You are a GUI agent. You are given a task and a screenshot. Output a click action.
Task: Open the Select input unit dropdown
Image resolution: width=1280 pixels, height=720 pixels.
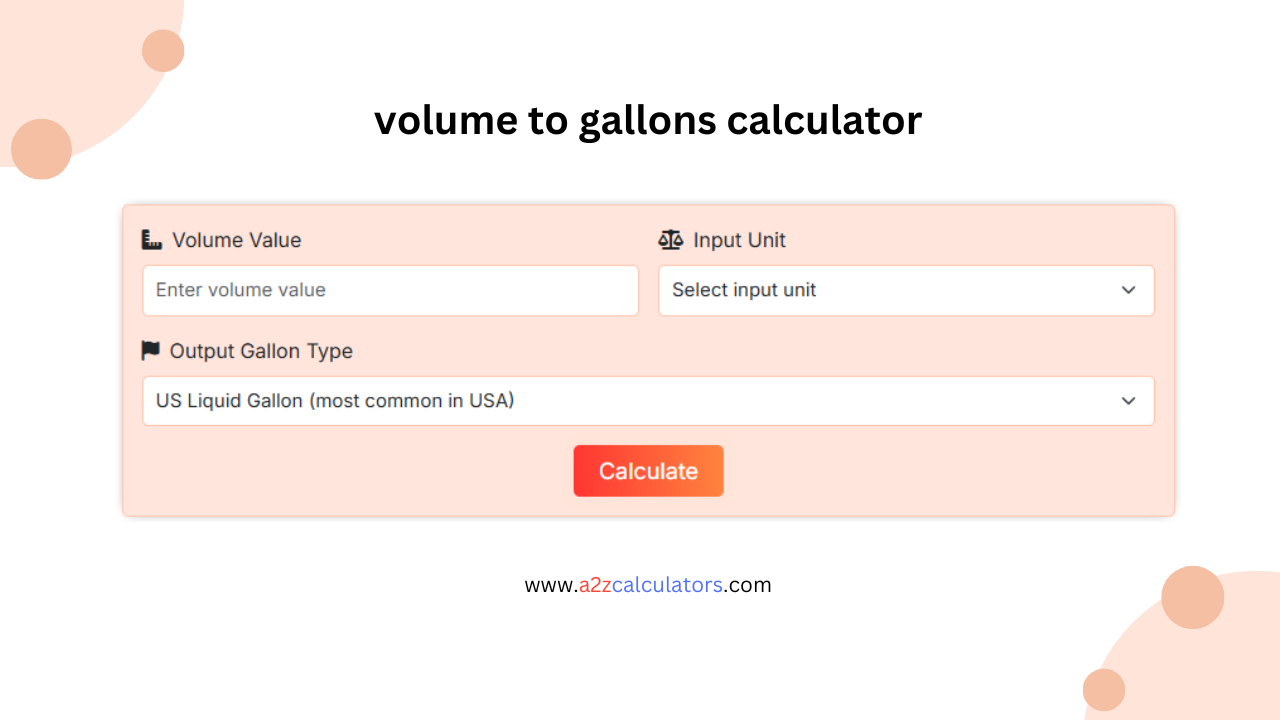[905, 290]
